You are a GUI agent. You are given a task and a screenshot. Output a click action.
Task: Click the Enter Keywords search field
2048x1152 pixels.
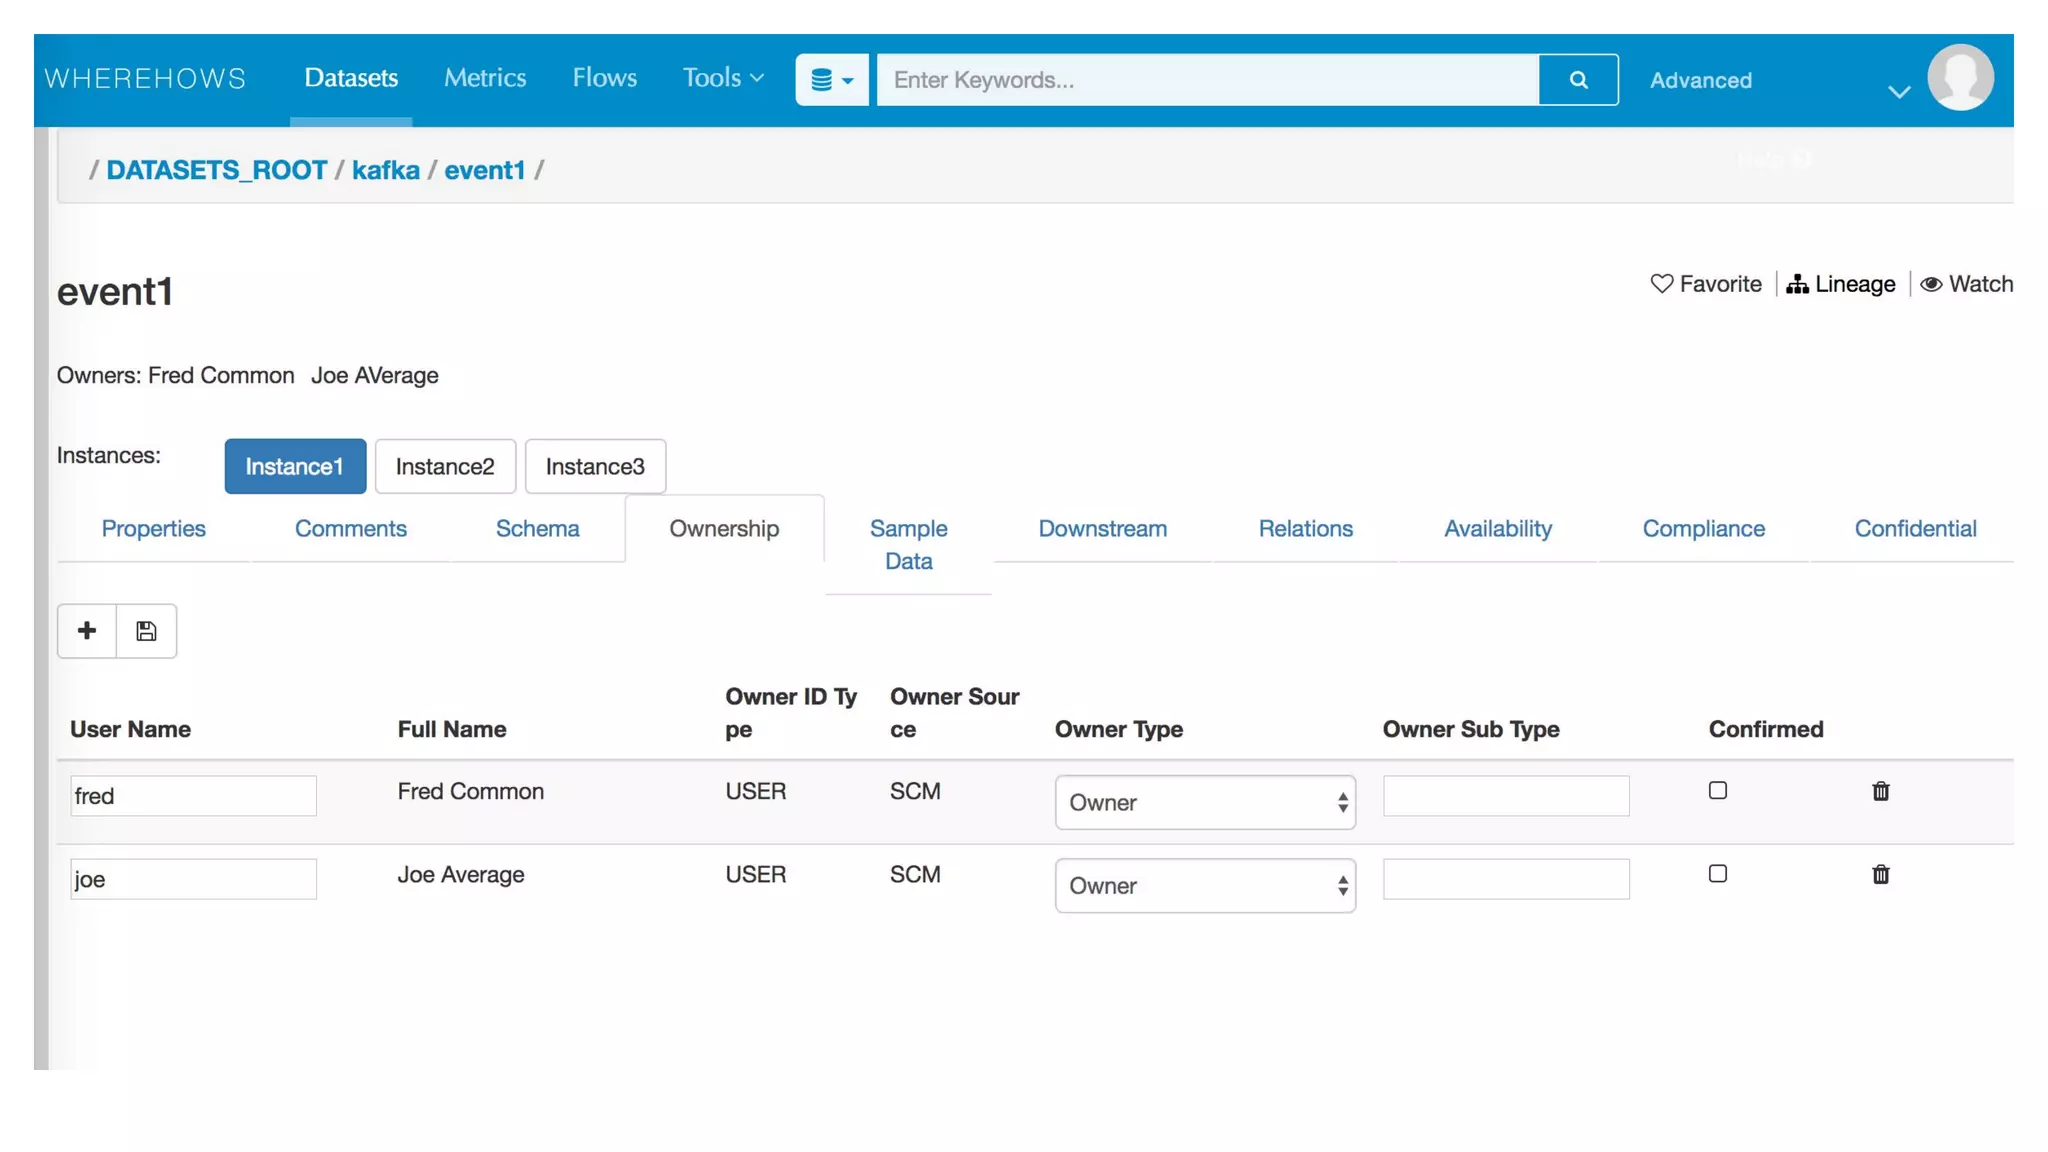tap(1206, 80)
